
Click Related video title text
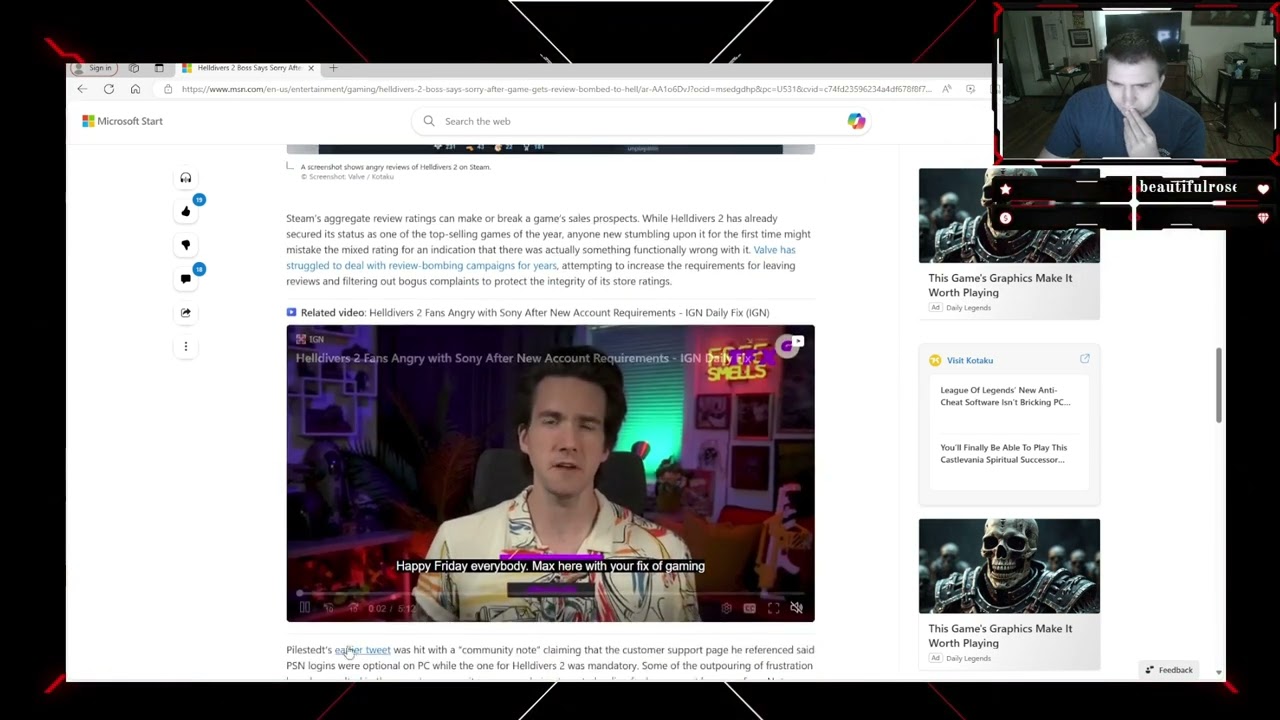coord(535,313)
